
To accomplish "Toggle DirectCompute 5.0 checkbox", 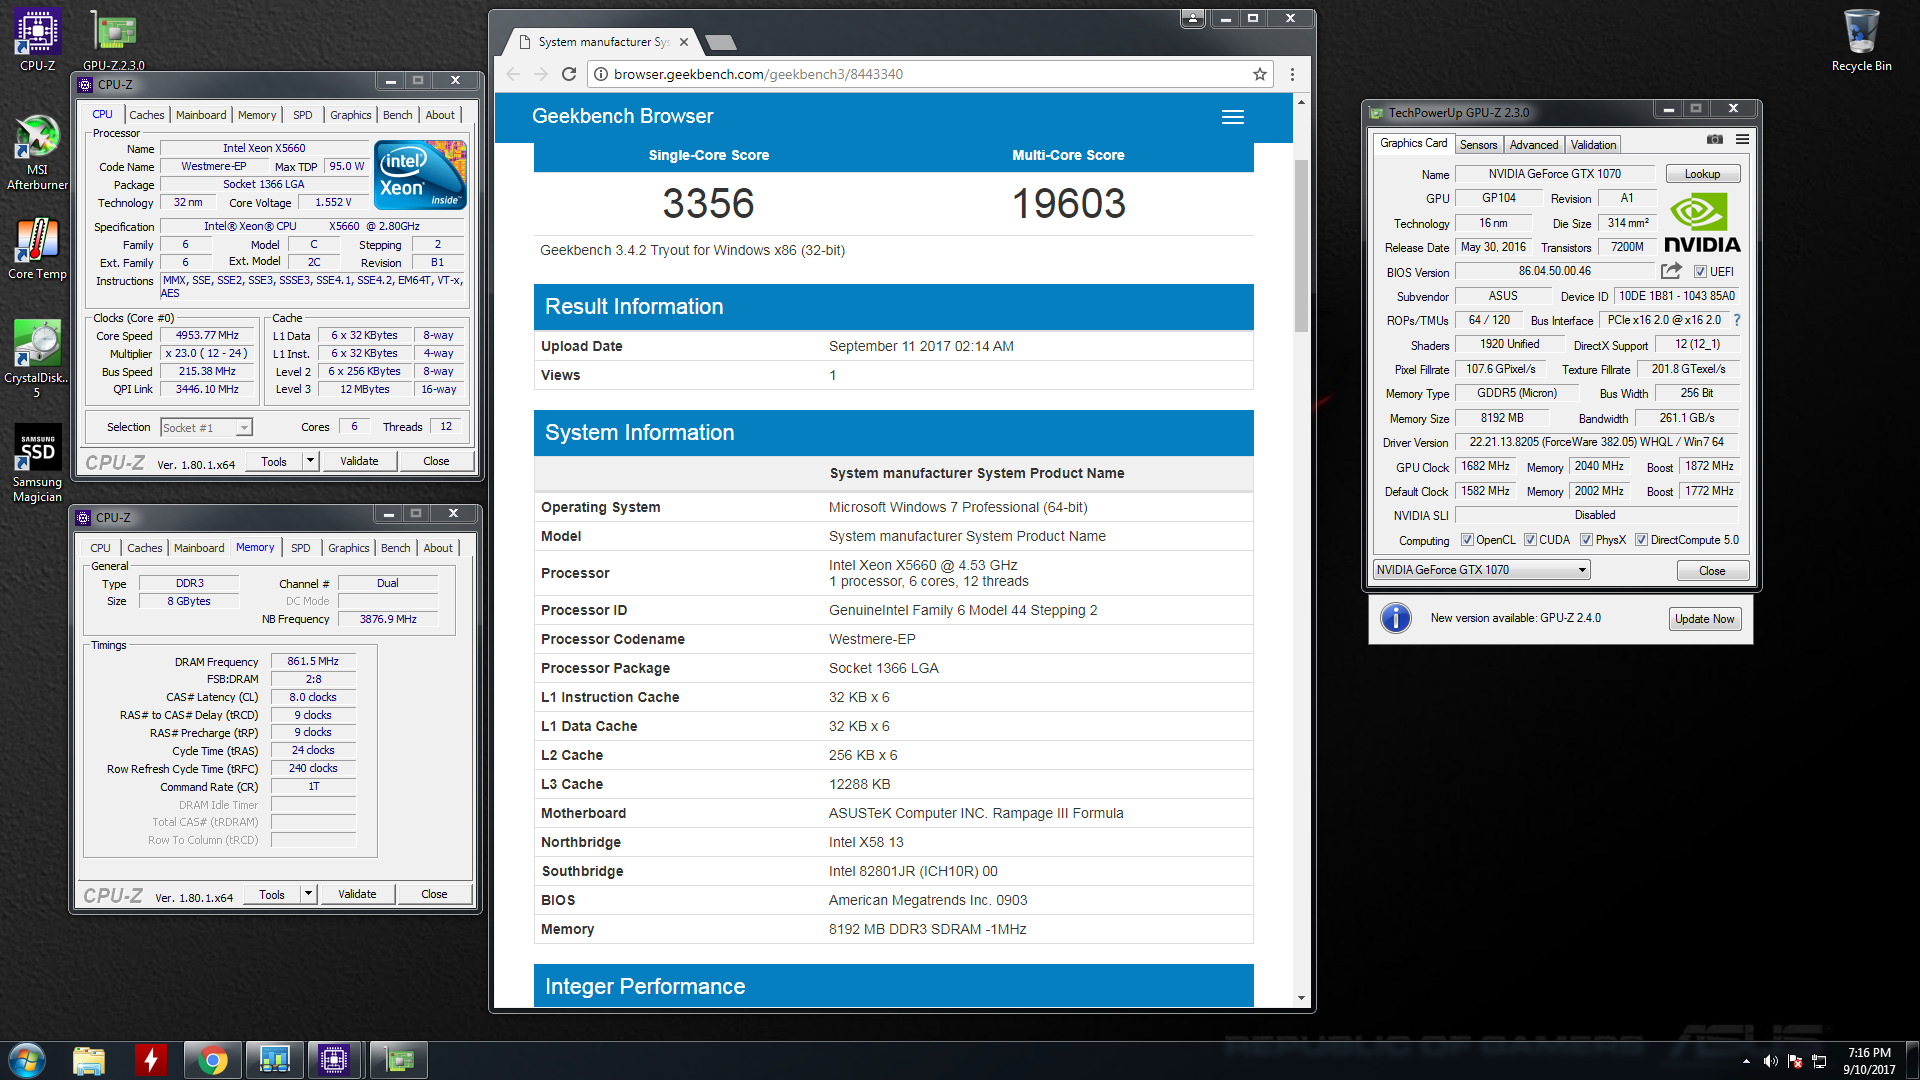I will 1641,540.
